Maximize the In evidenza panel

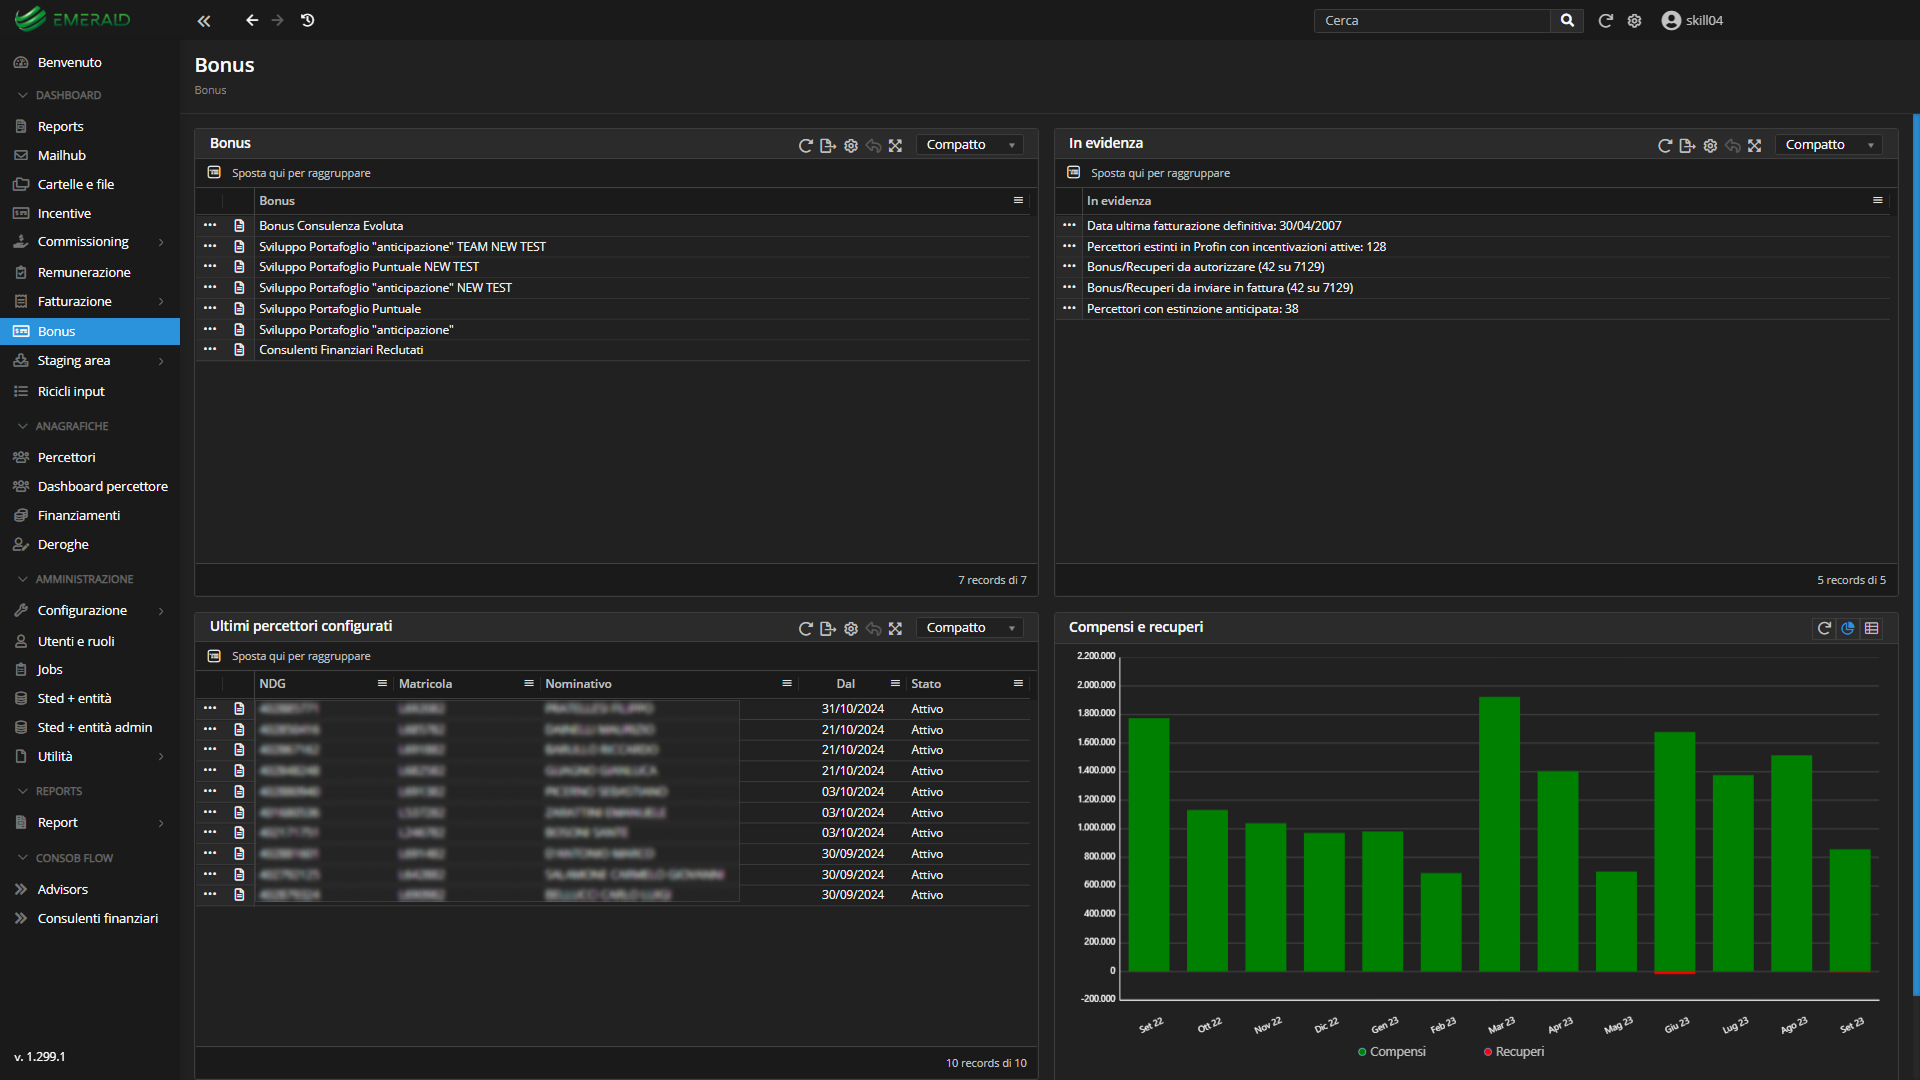pos(1754,146)
